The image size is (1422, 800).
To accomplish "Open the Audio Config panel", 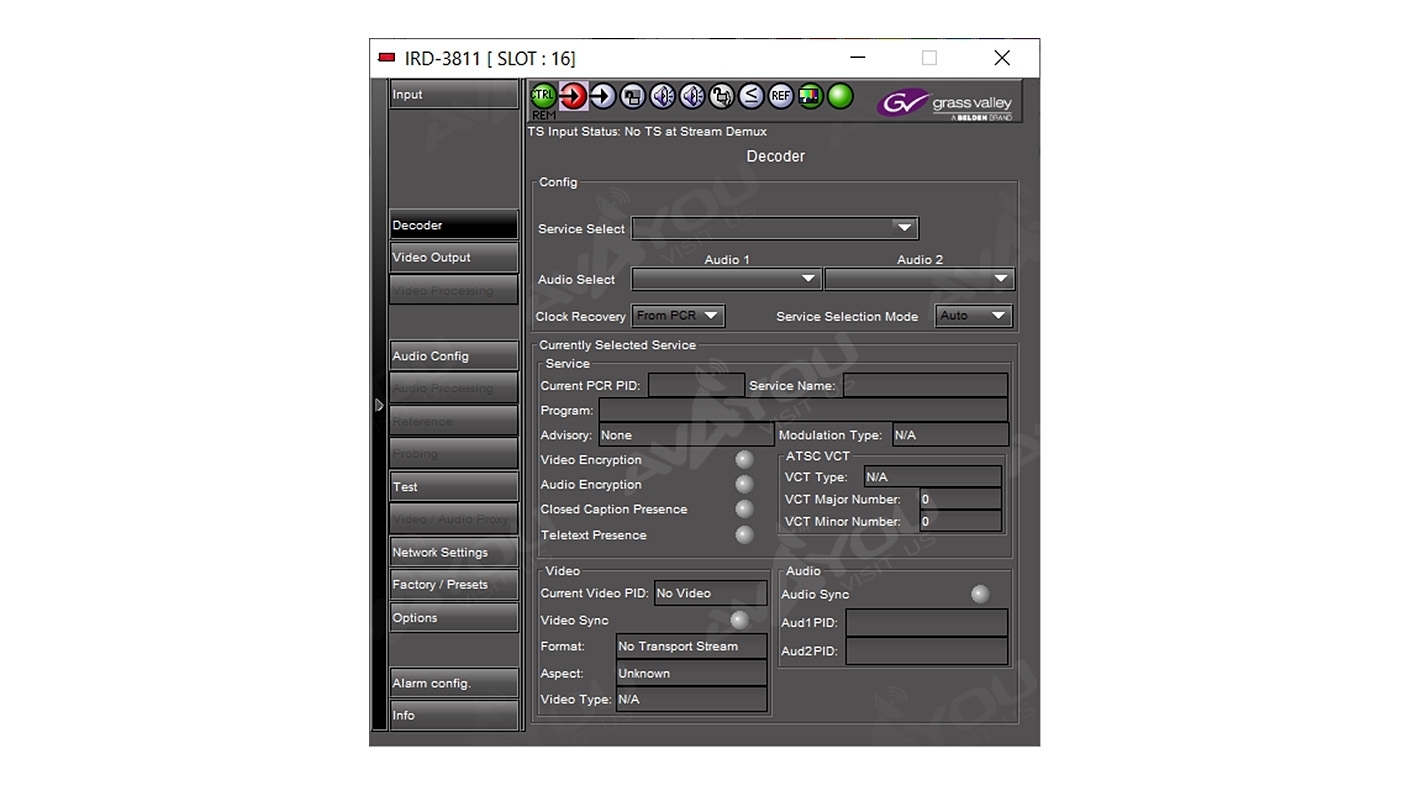I will [x=454, y=356].
